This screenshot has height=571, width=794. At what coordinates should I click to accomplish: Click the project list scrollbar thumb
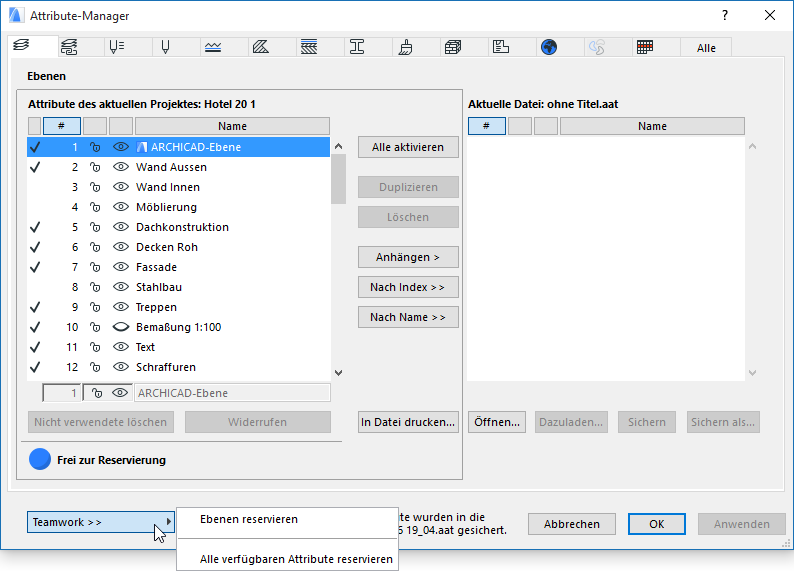coord(338,179)
